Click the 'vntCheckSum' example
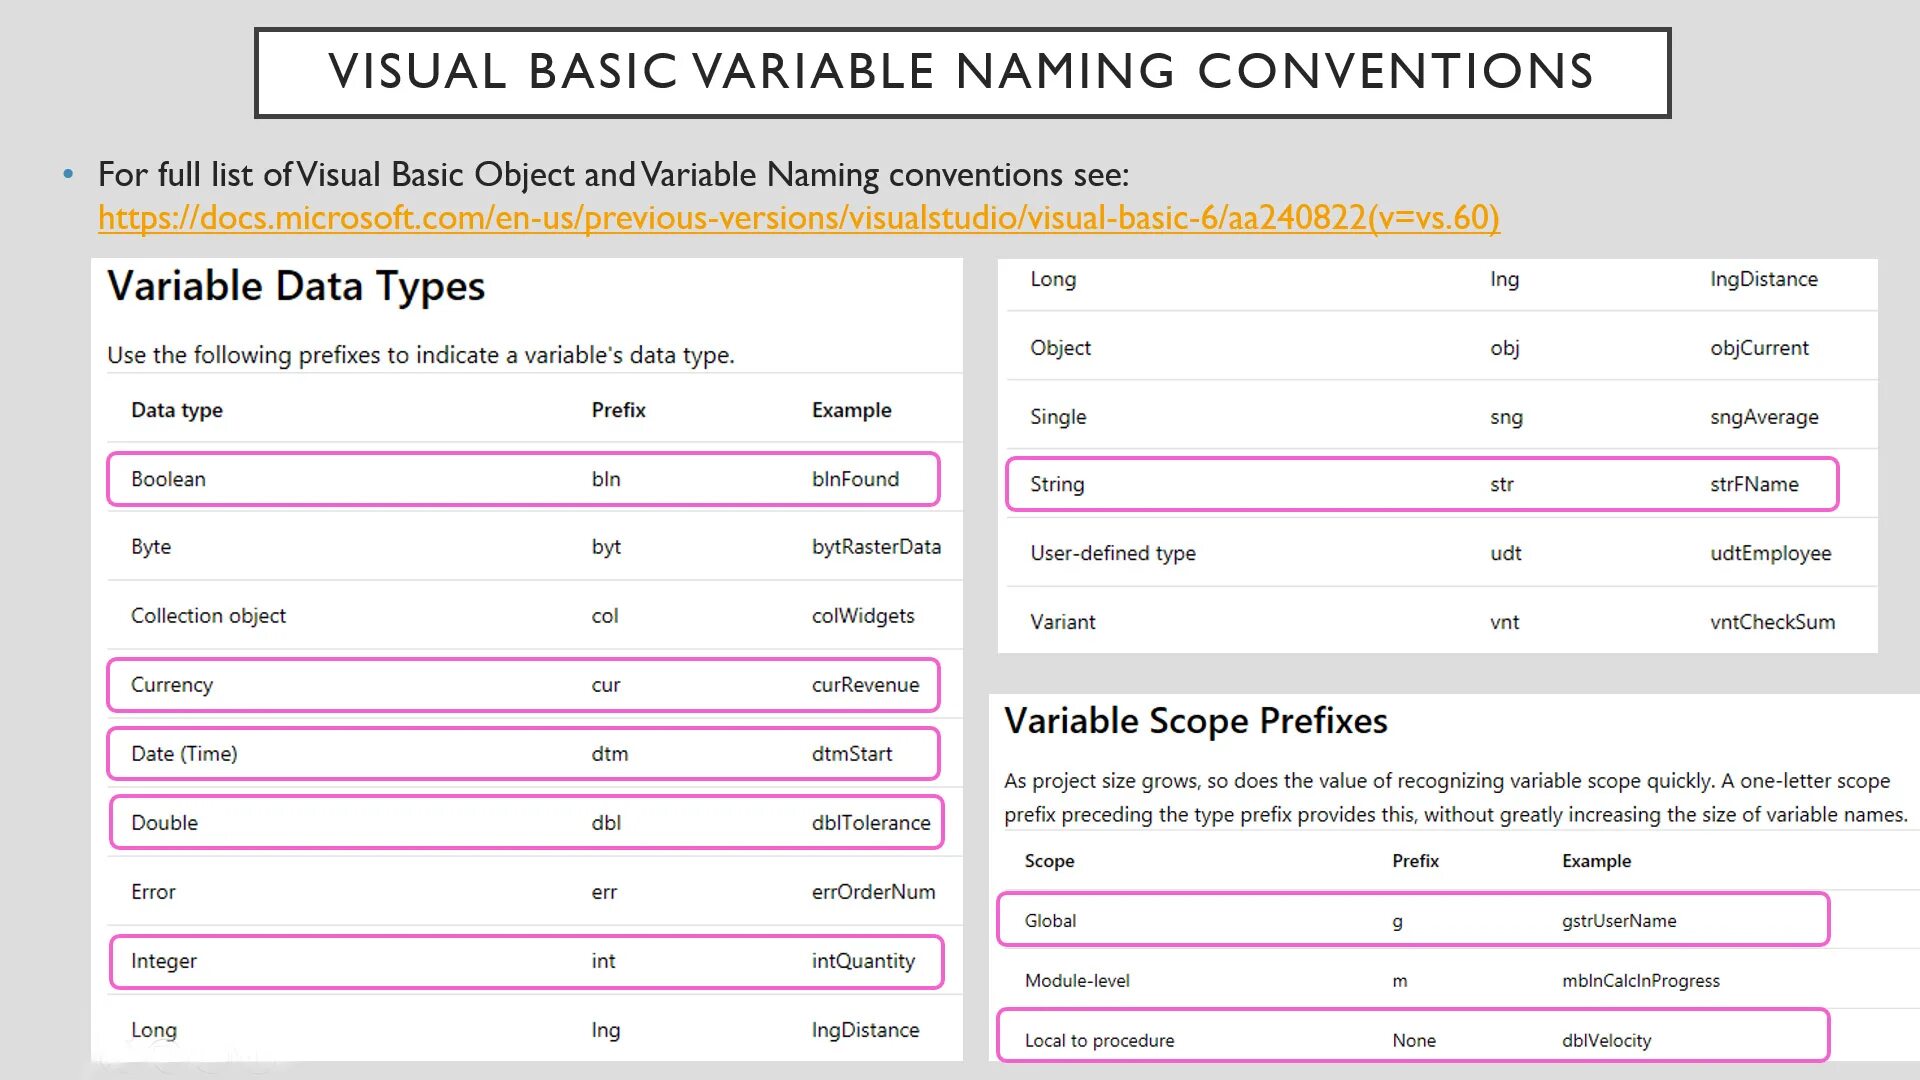This screenshot has width=1920, height=1080. (x=1772, y=622)
